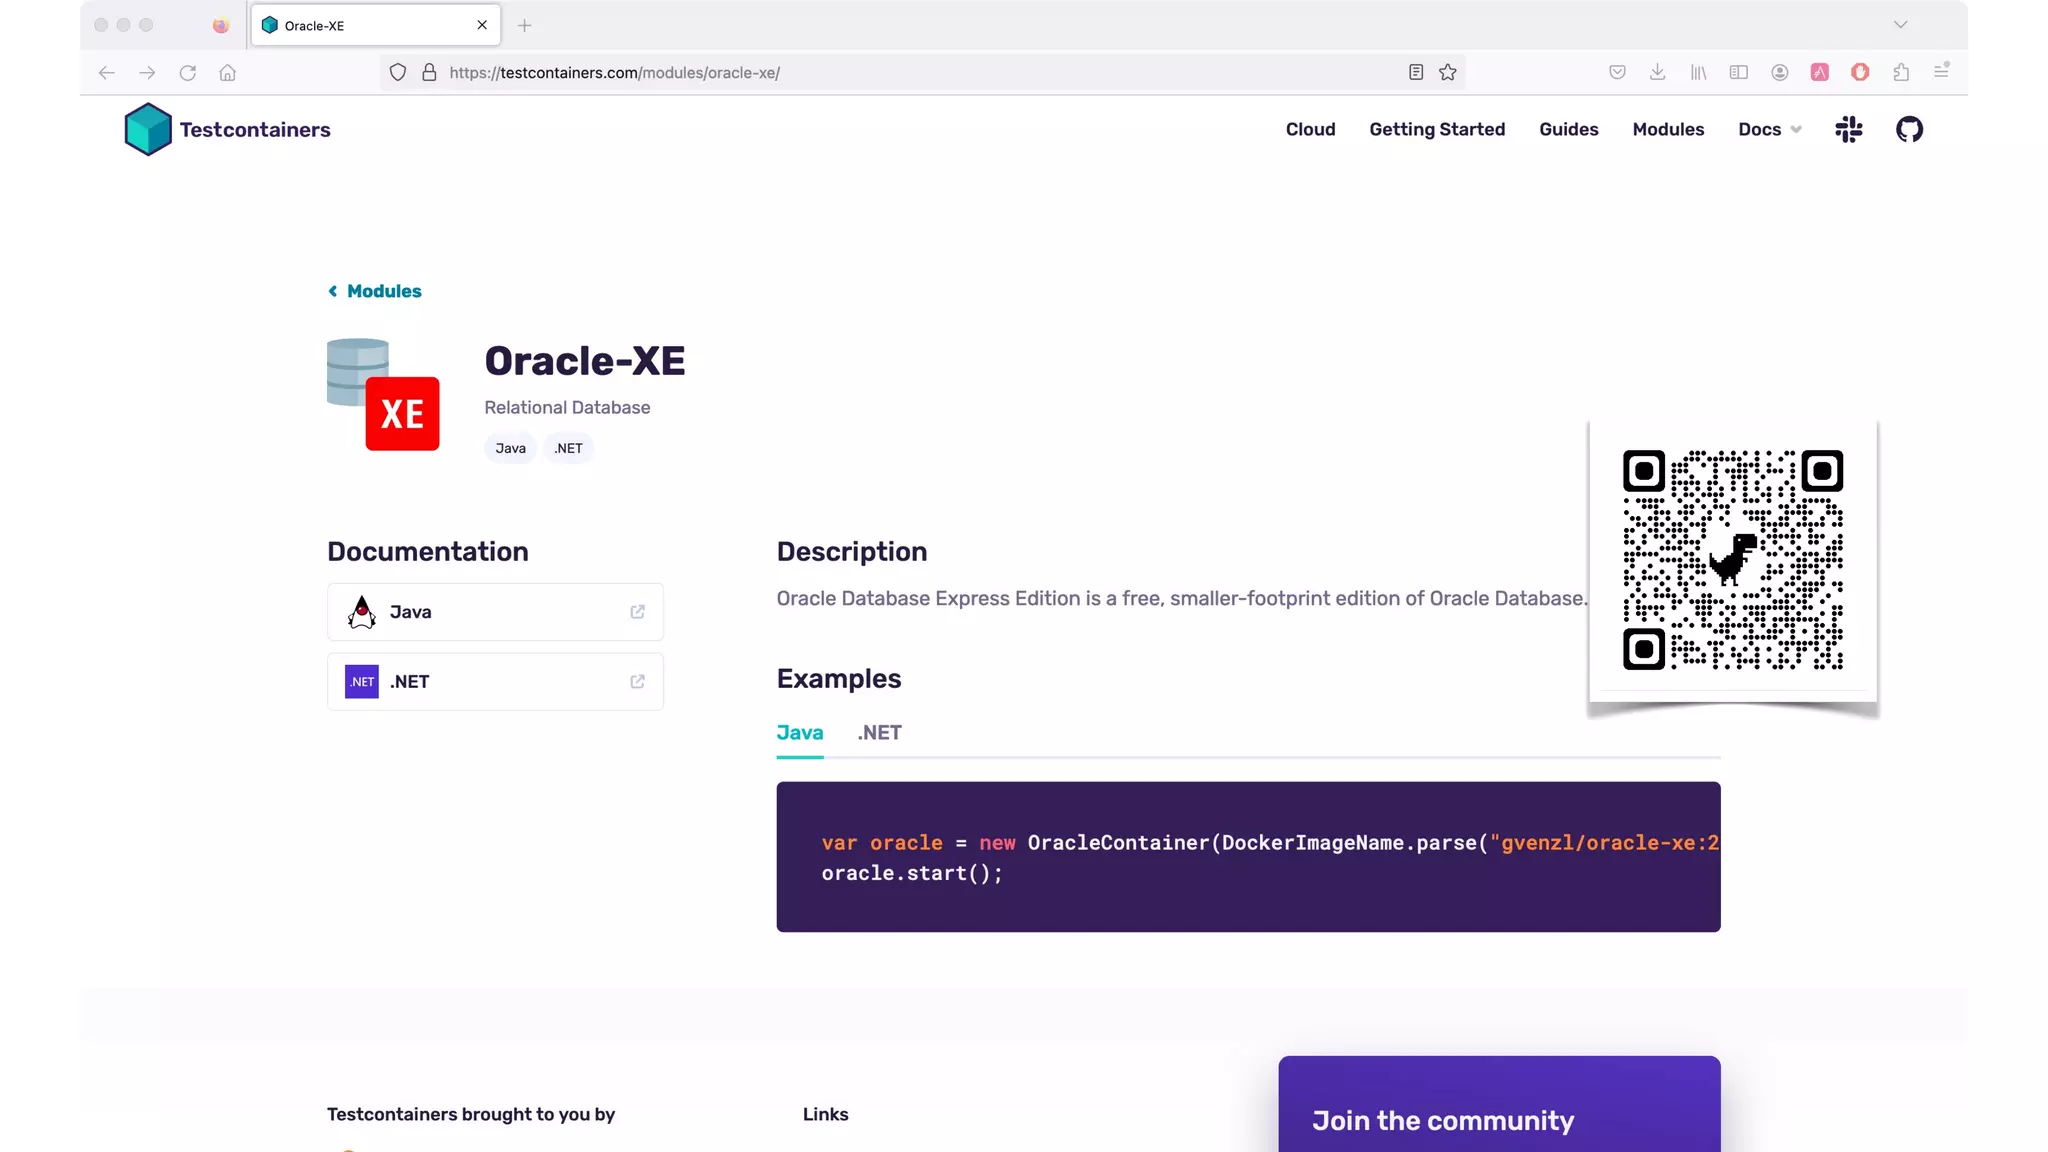Open the list all tabs chevron
The height and width of the screenshot is (1152, 2048).
[1900, 25]
